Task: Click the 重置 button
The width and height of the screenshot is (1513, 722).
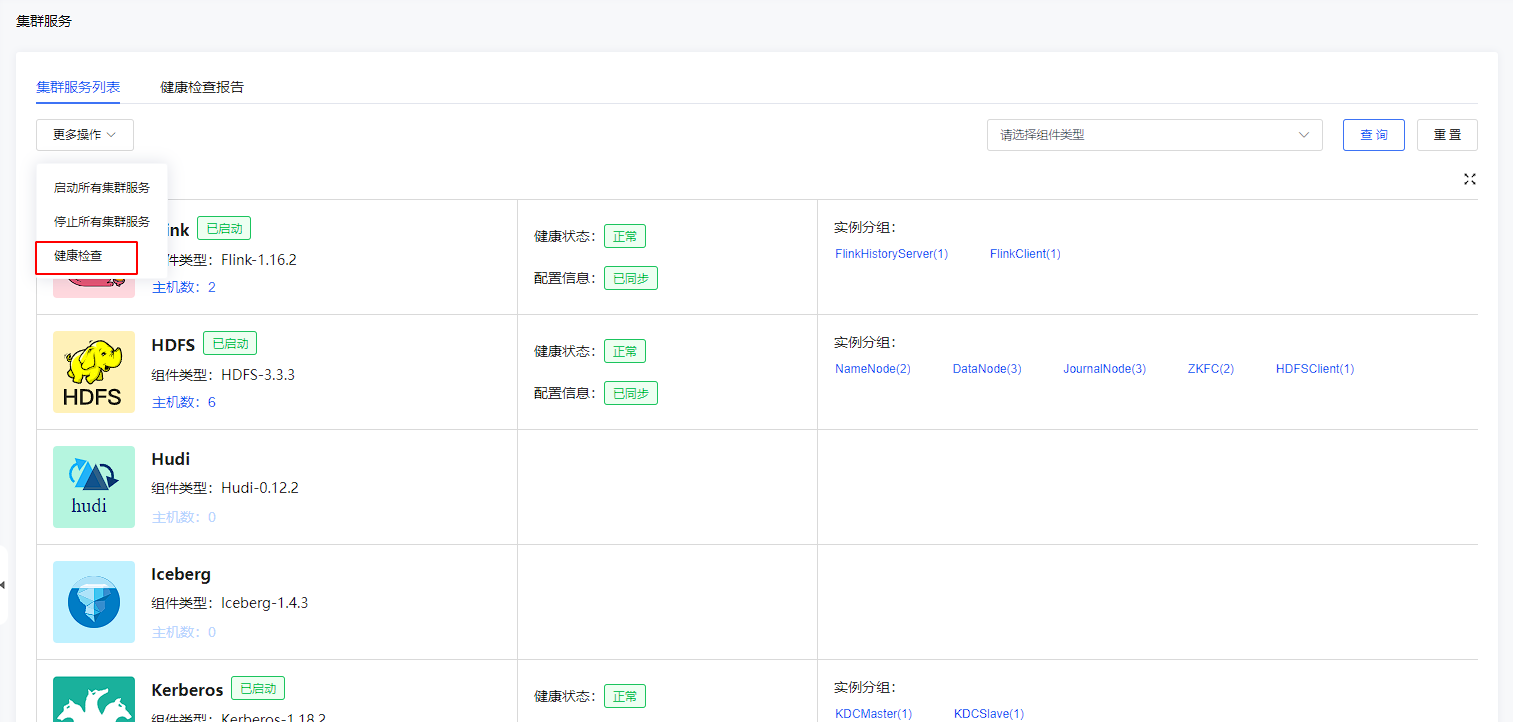Action: pos(1447,135)
